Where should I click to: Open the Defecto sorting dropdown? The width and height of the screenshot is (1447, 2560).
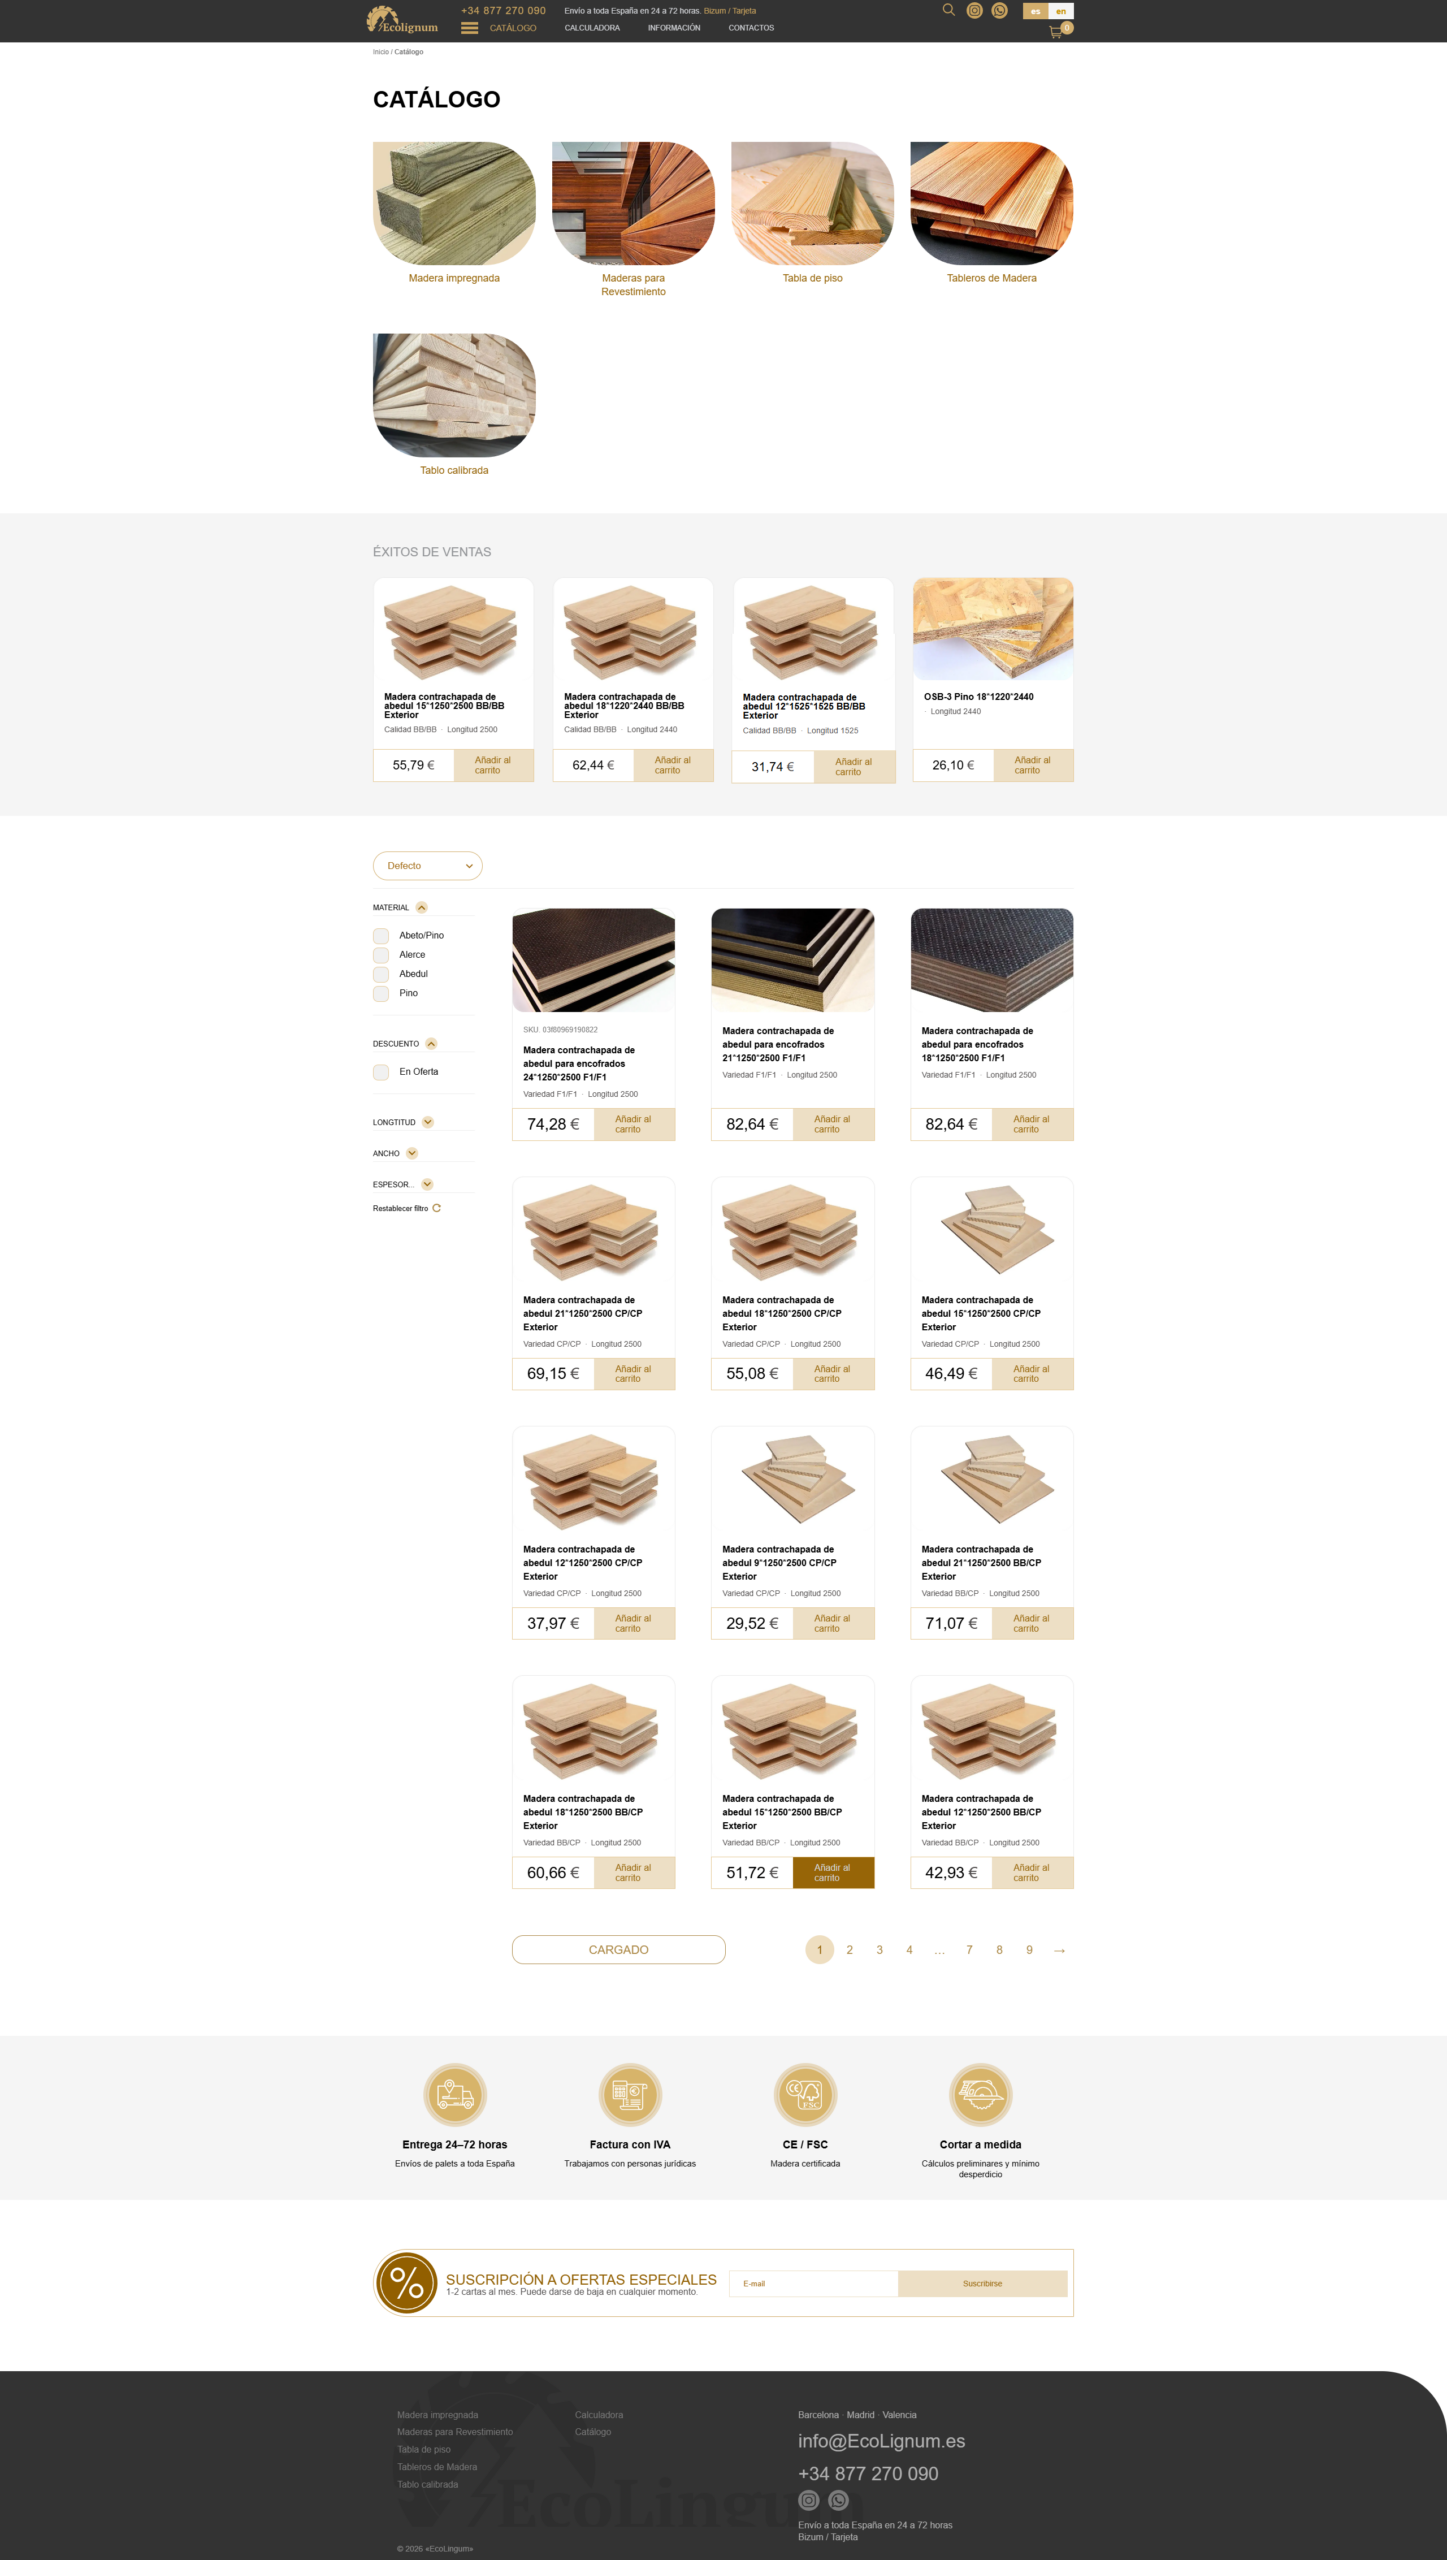click(427, 866)
